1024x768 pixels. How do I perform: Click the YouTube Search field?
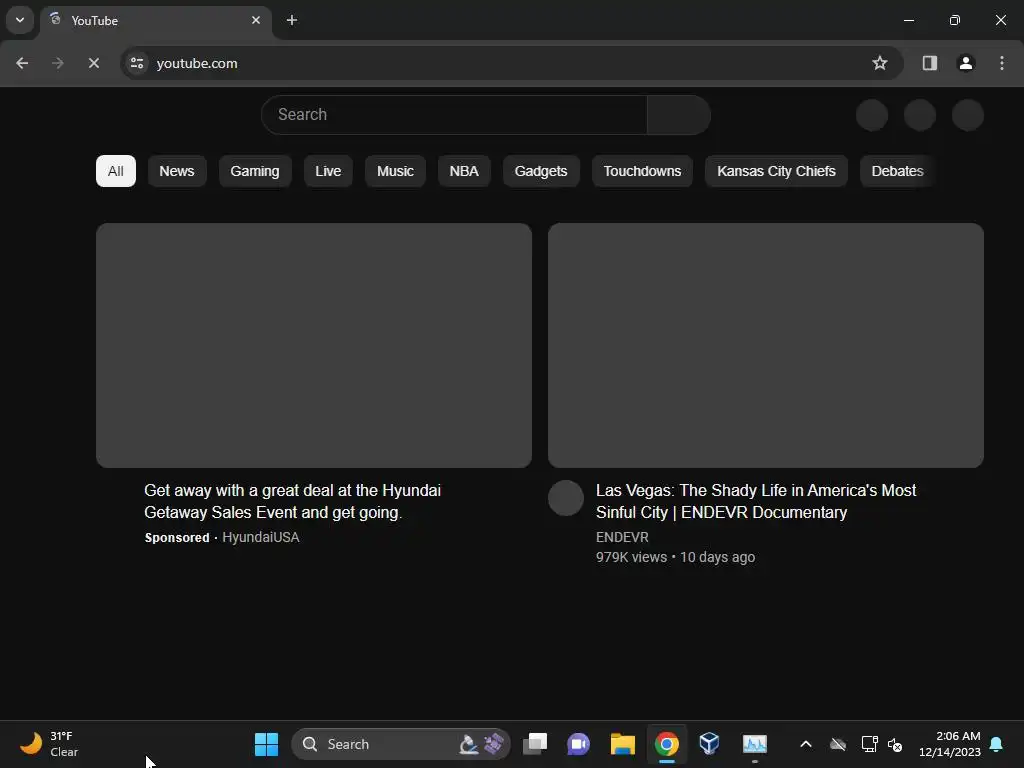point(454,115)
